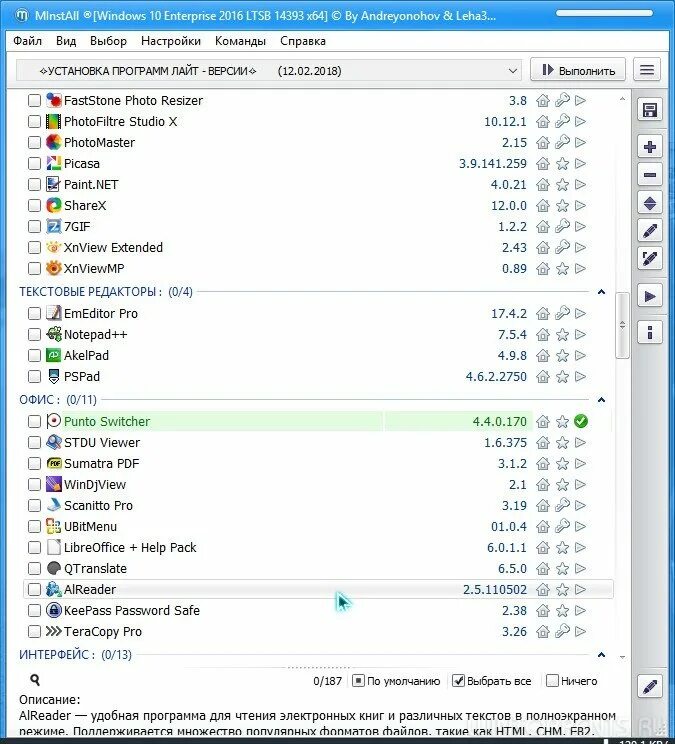Click the key icon in the Scanitto Pro row

pyautogui.click(x=562, y=505)
